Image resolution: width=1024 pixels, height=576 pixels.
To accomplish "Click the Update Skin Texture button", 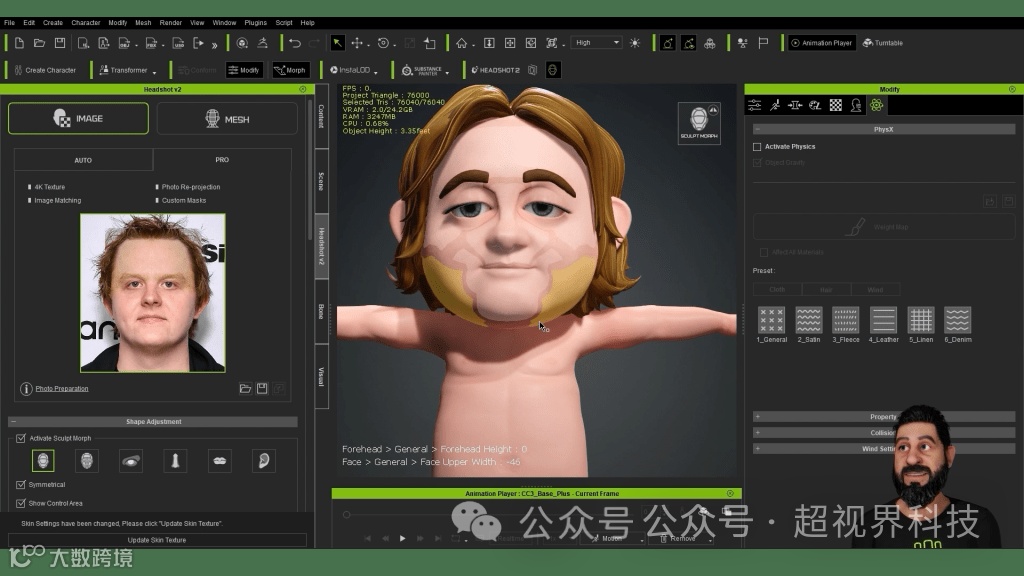I will pyautogui.click(x=156, y=540).
